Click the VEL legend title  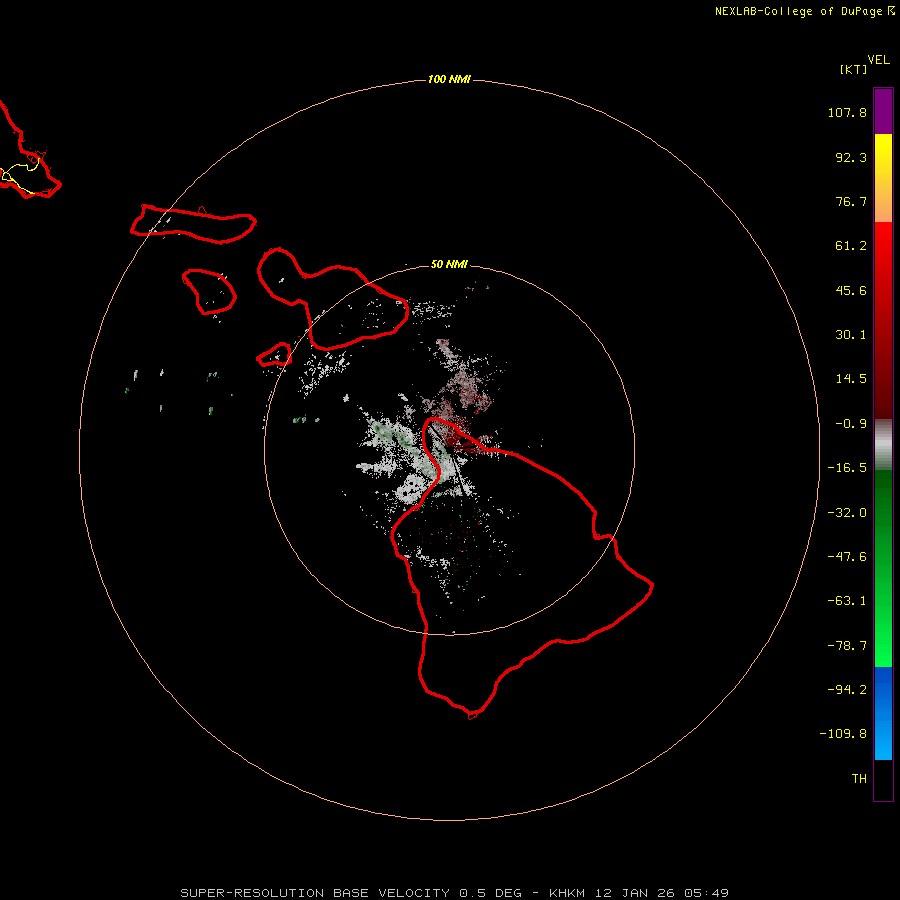[878, 60]
